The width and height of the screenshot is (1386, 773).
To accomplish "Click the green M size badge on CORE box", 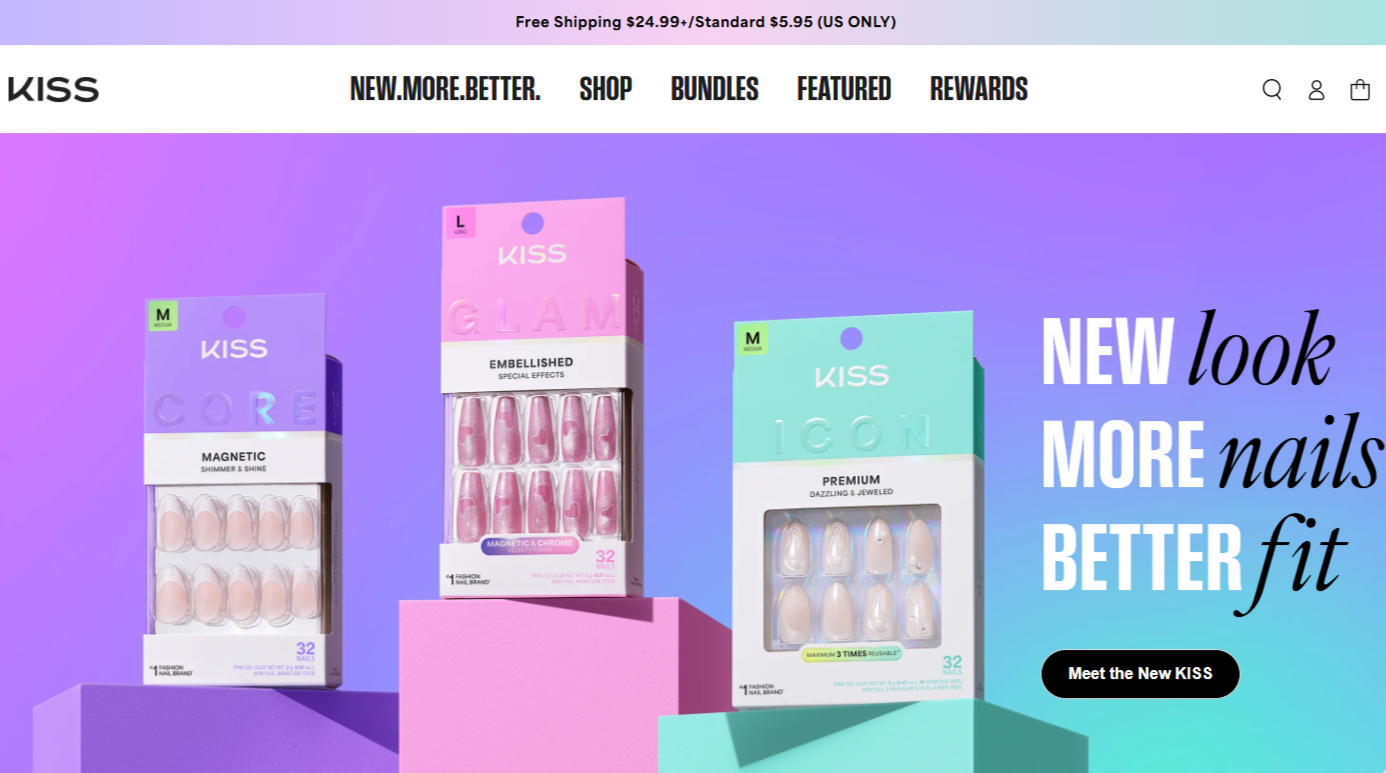I will (x=163, y=315).
